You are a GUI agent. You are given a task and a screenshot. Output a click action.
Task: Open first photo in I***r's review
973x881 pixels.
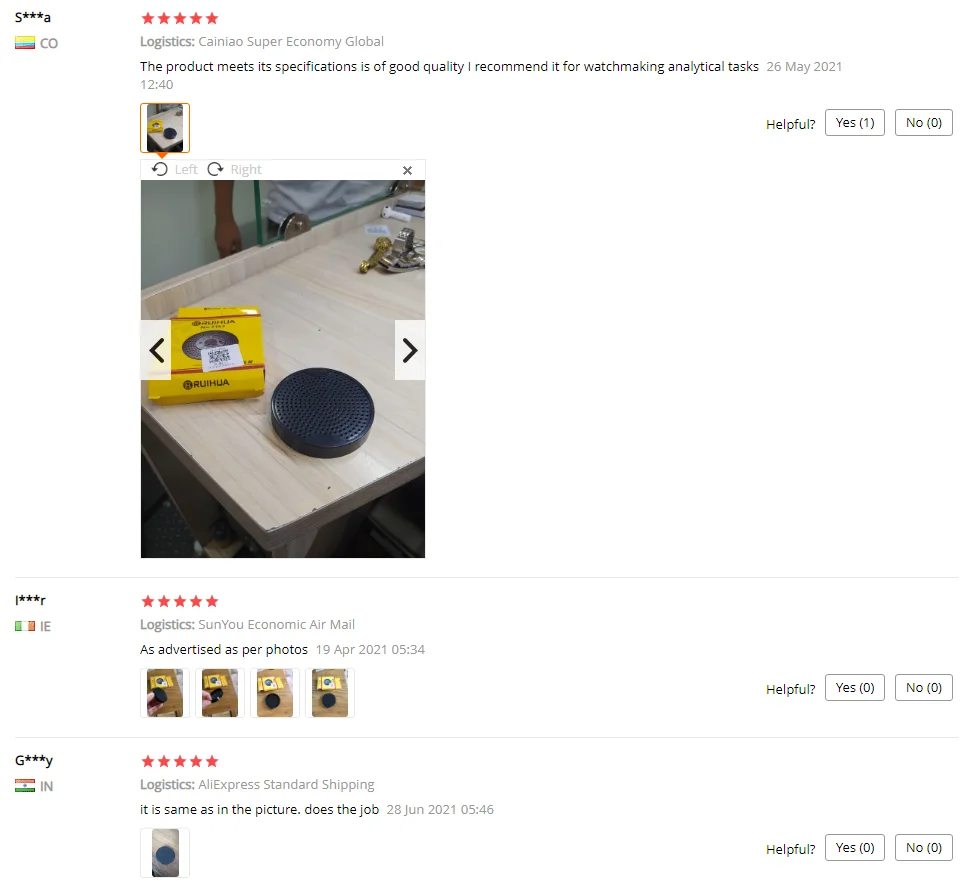(164, 692)
